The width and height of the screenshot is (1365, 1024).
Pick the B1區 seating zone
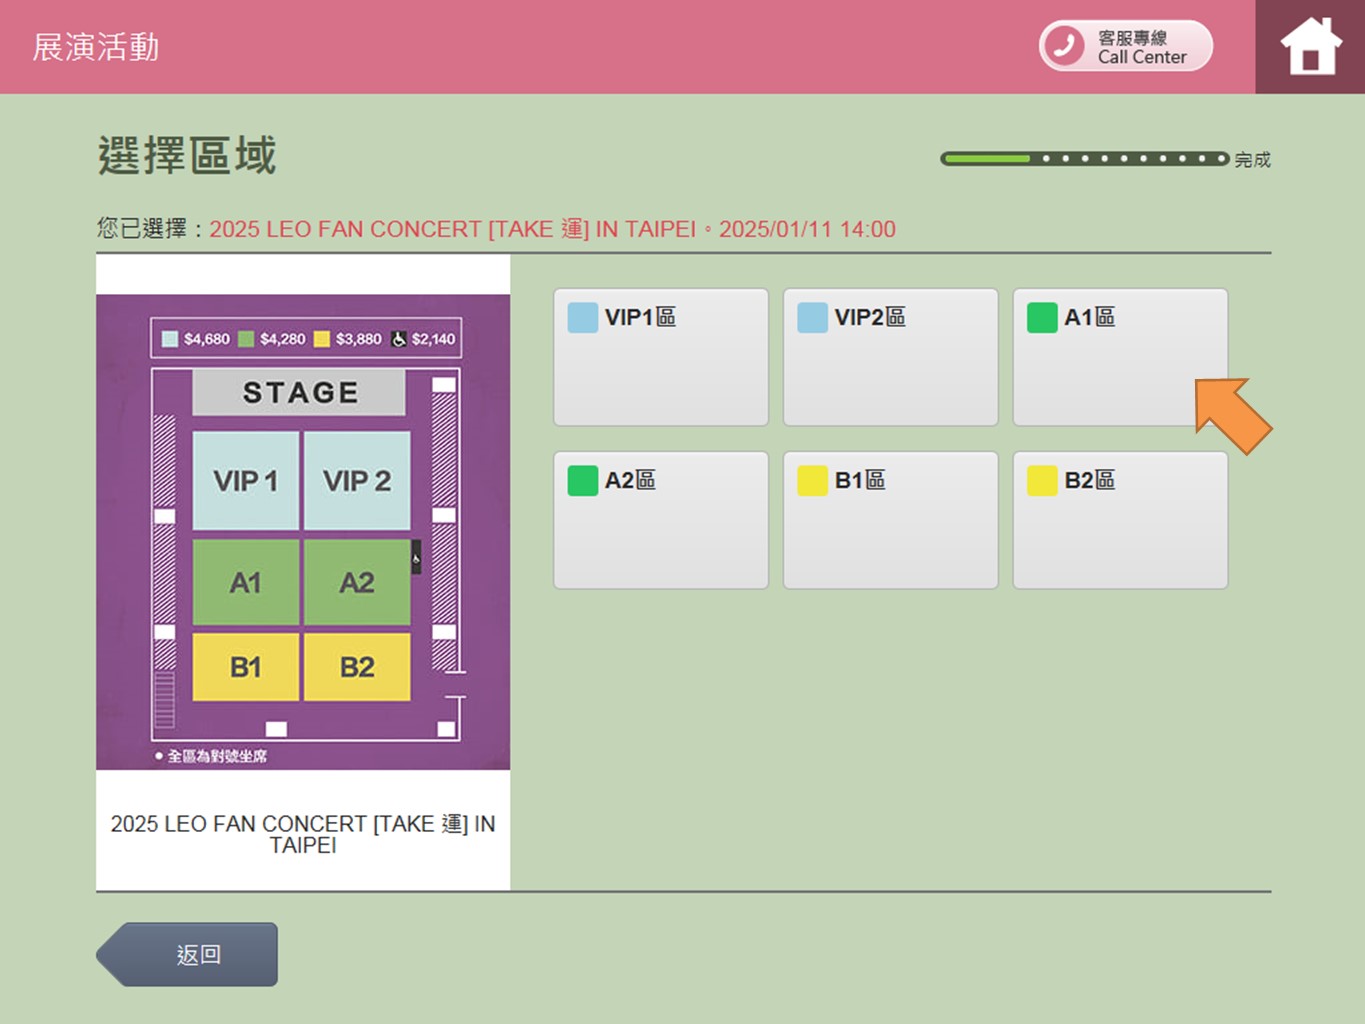(890, 520)
